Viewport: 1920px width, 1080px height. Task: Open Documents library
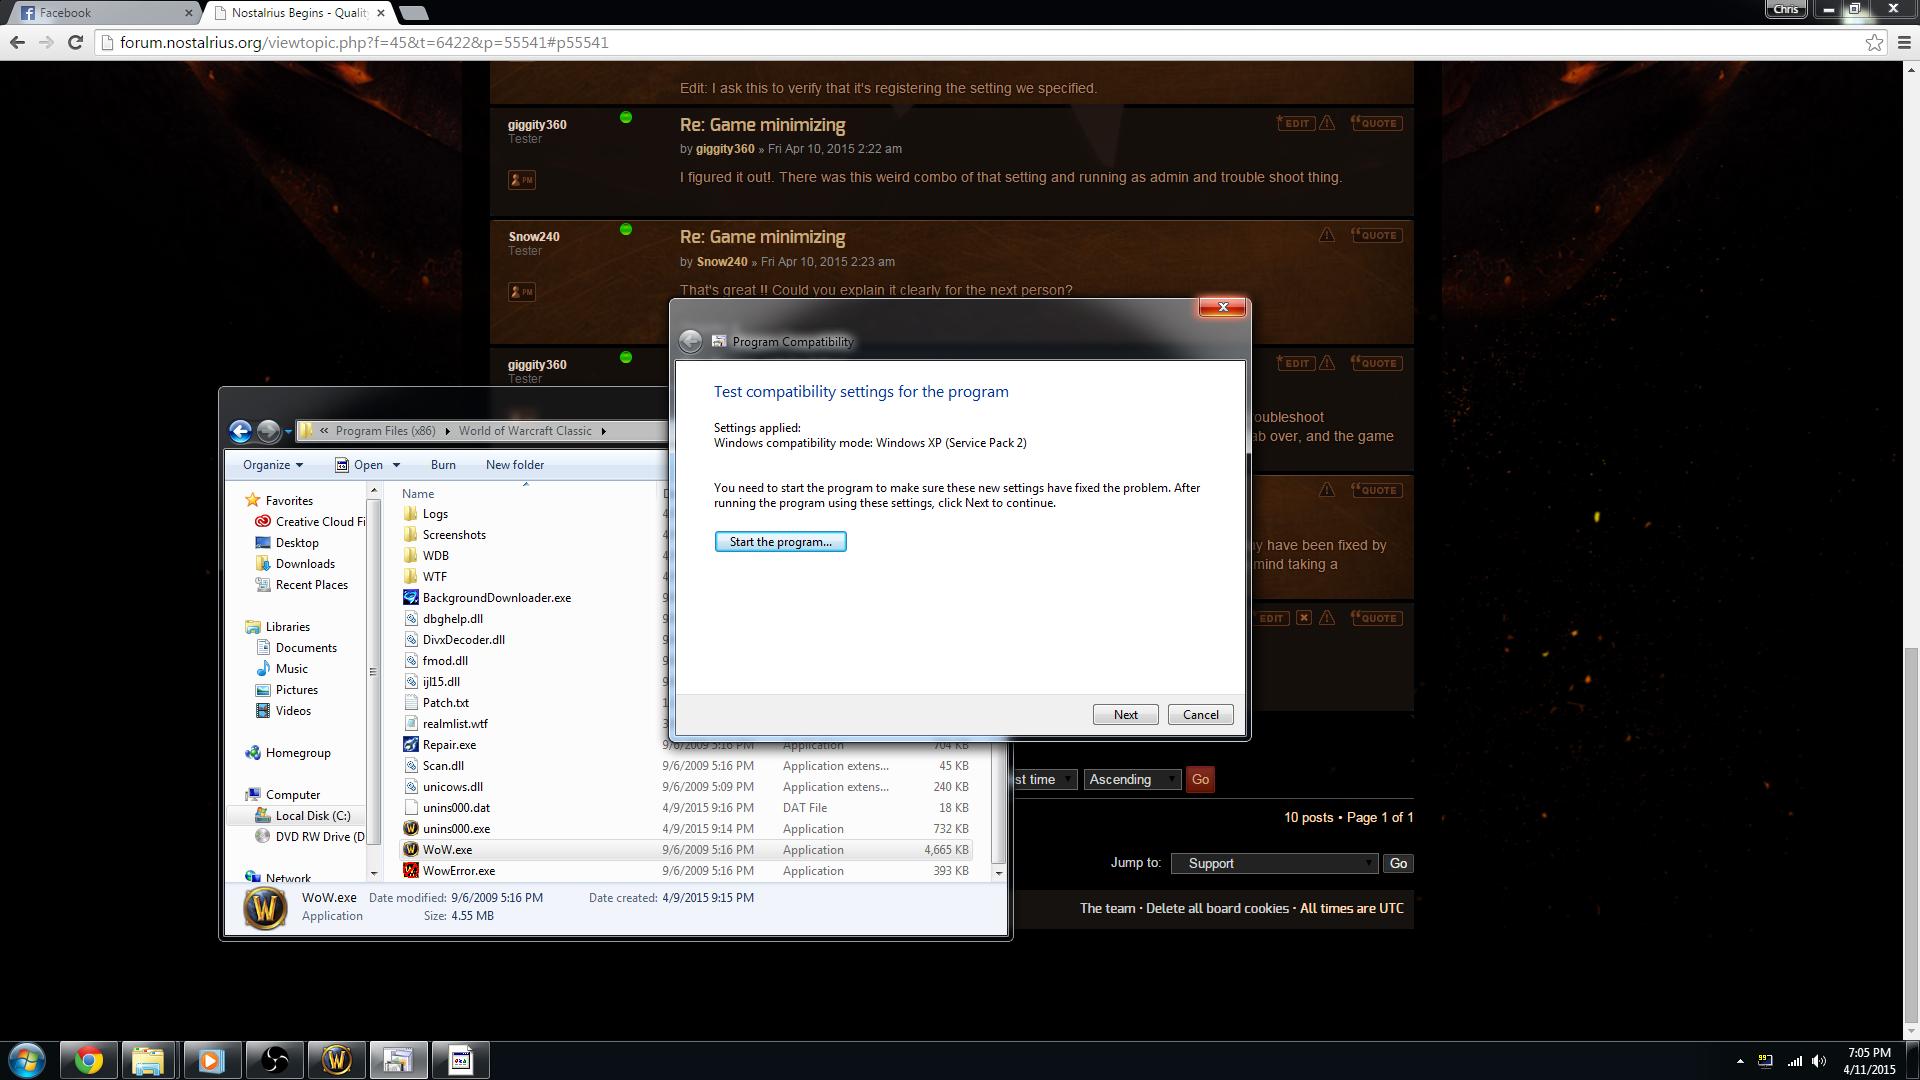pos(306,648)
